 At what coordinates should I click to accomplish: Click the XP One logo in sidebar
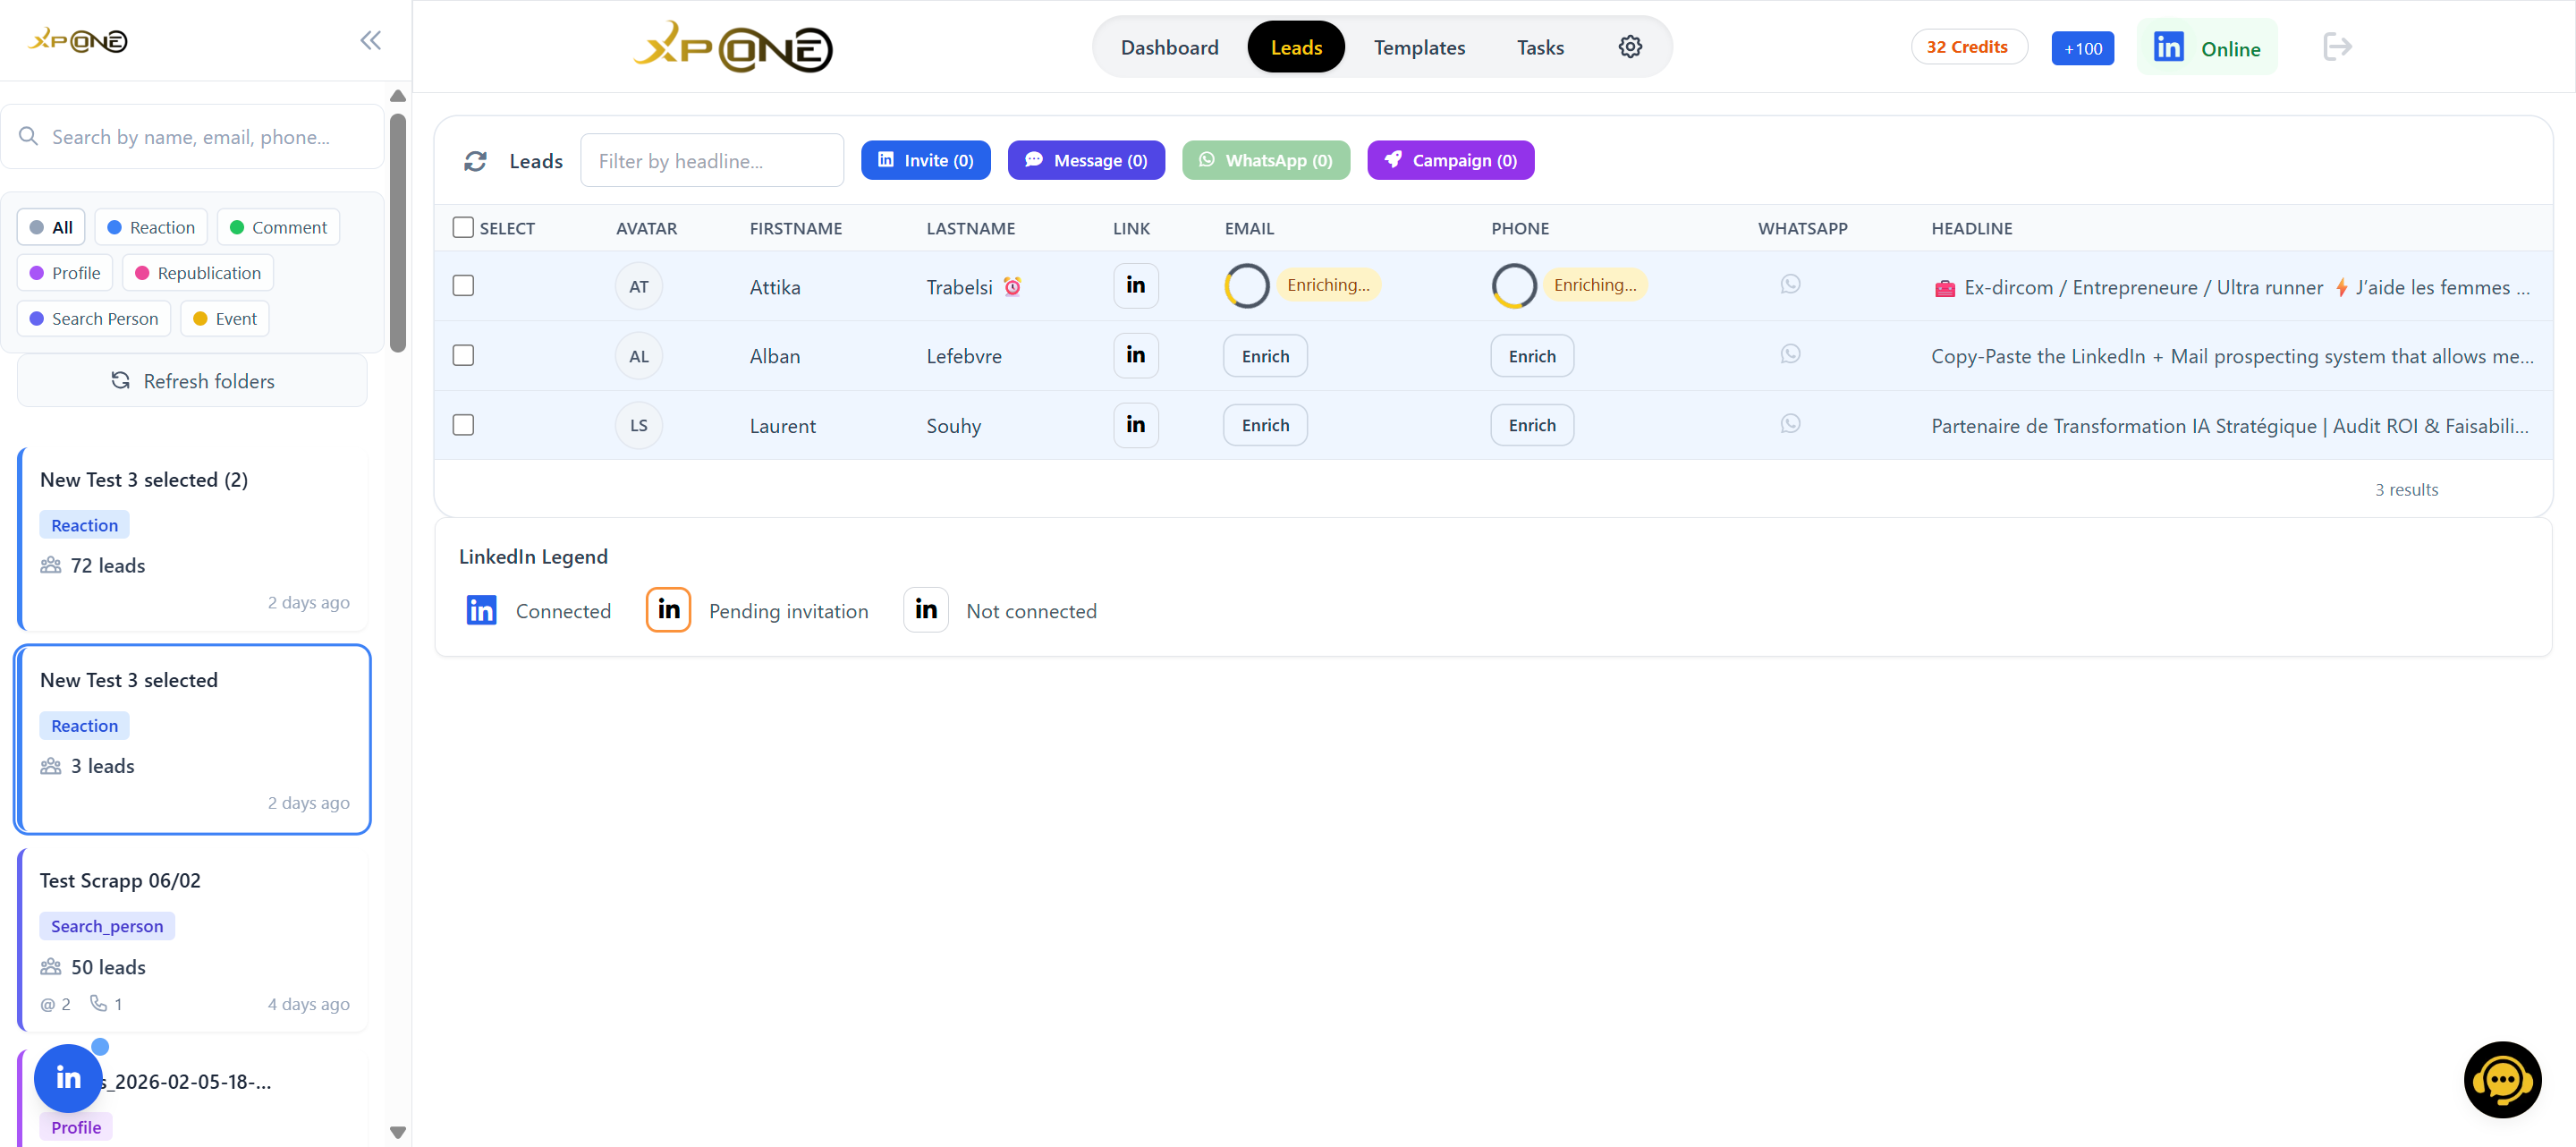pos(78,41)
